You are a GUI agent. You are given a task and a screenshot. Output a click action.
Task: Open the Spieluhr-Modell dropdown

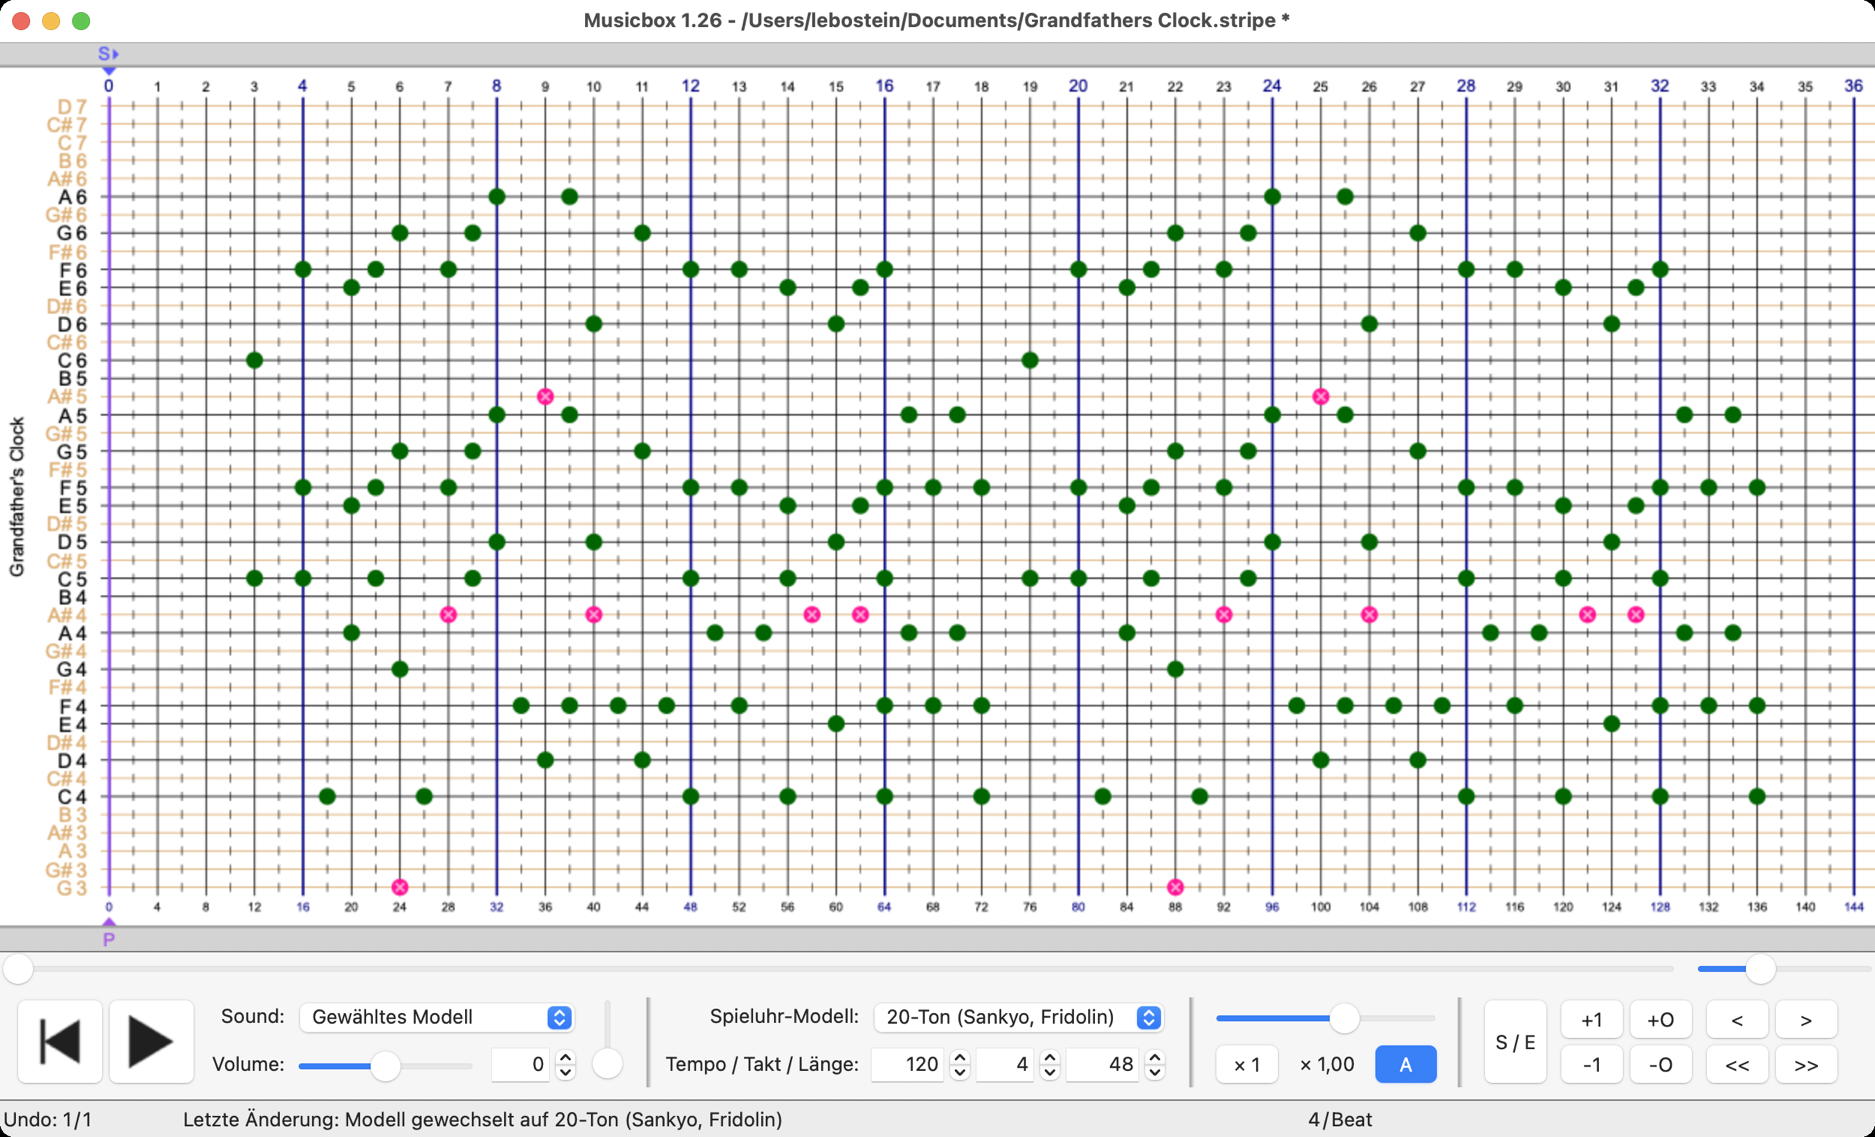[x=1018, y=1017]
